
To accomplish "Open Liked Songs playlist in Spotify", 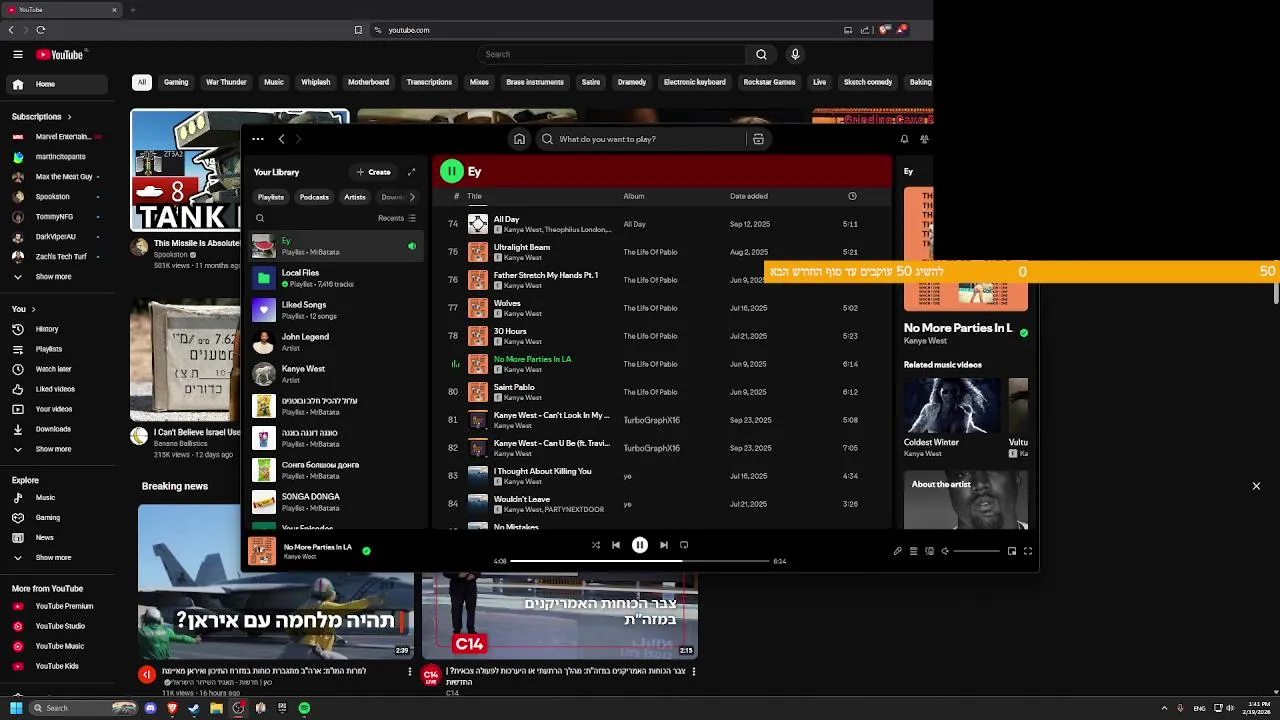I will coord(336,309).
